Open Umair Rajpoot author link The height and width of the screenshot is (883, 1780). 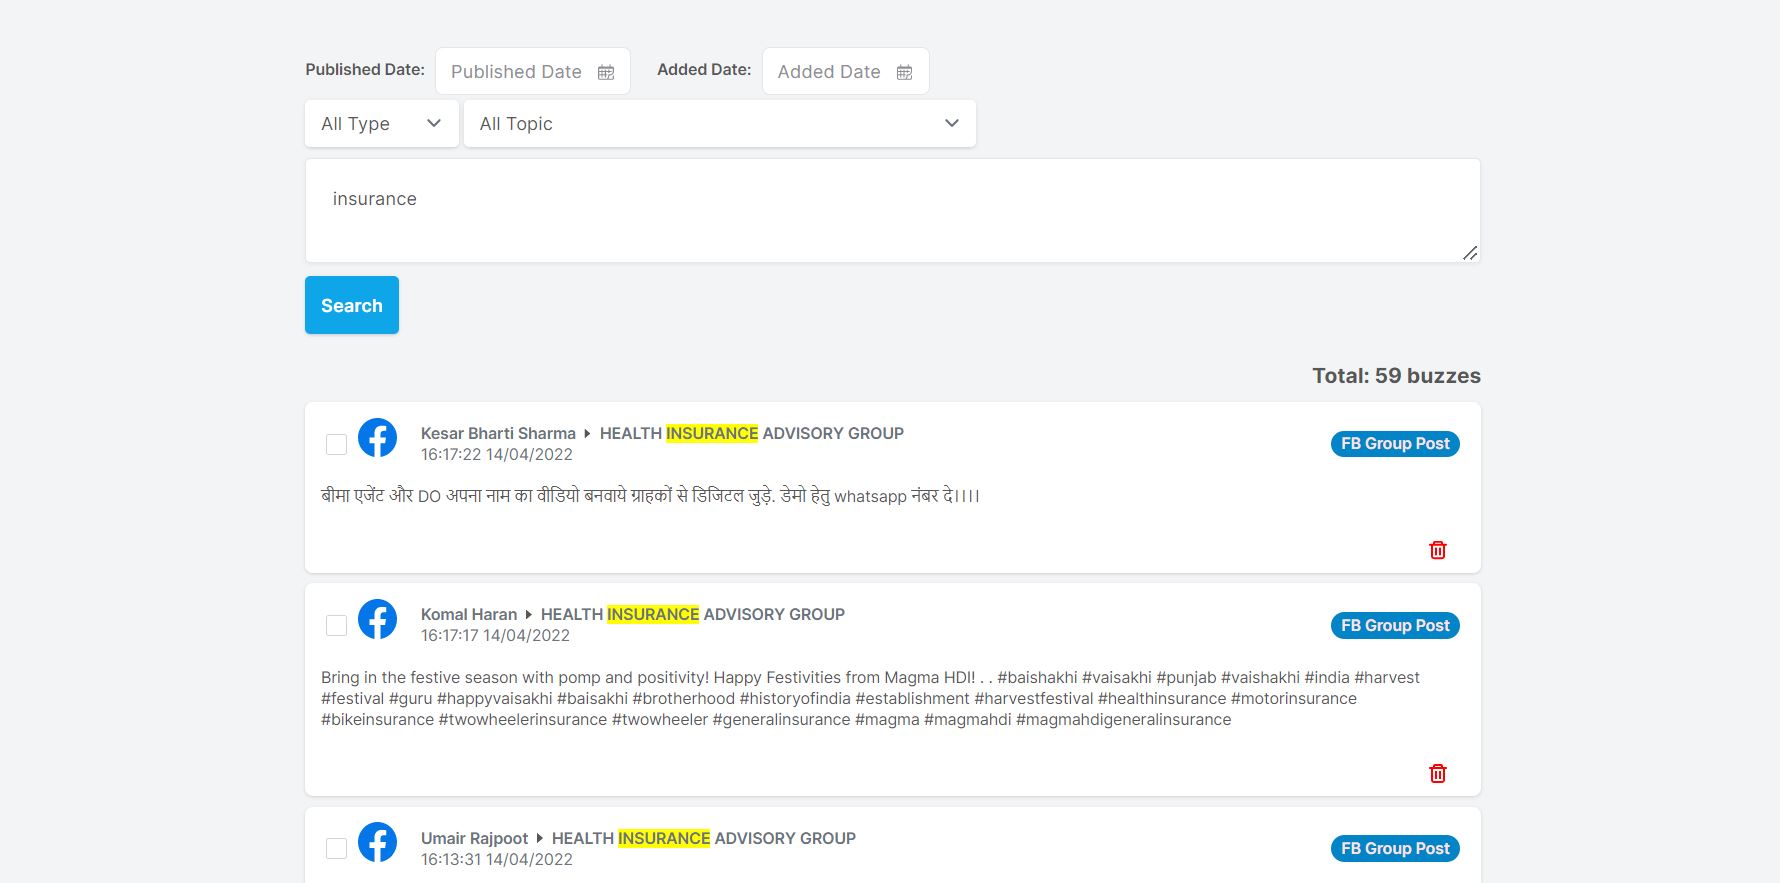pos(474,838)
